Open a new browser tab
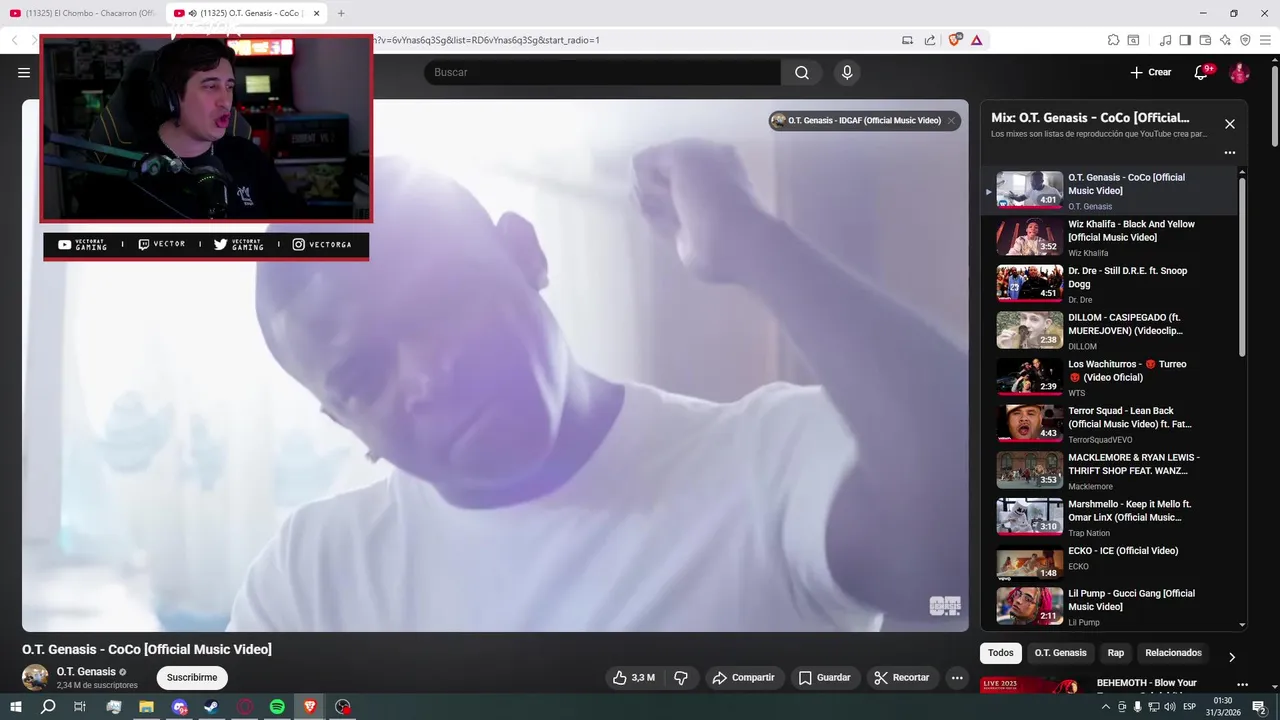The height and width of the screenshot is (720, 1280). [341, 13]
